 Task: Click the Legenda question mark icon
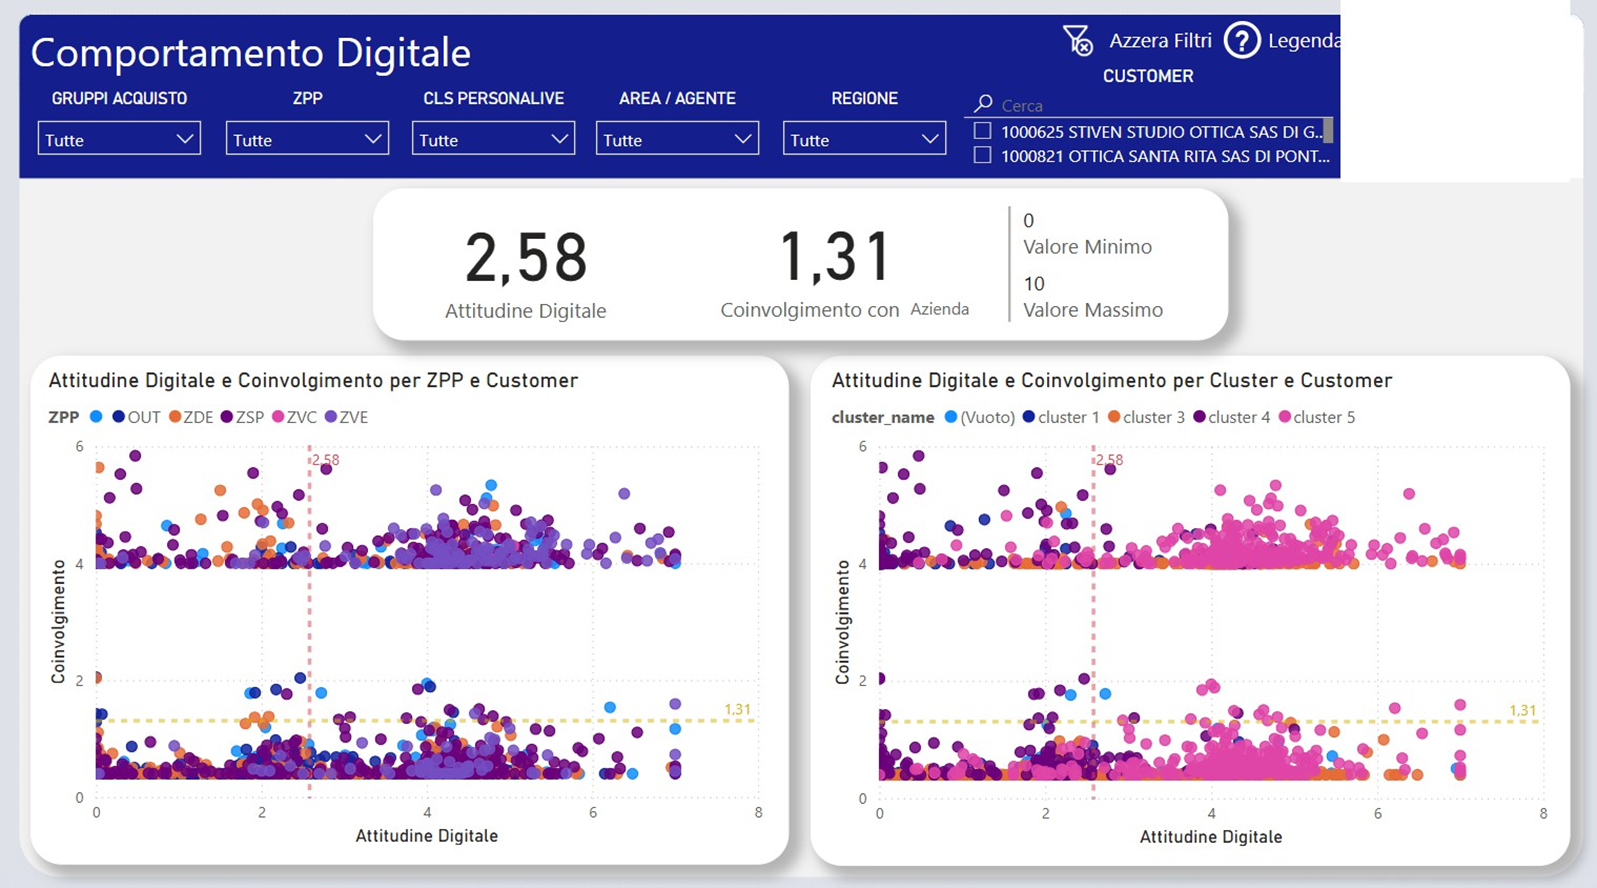[1242, 41]
